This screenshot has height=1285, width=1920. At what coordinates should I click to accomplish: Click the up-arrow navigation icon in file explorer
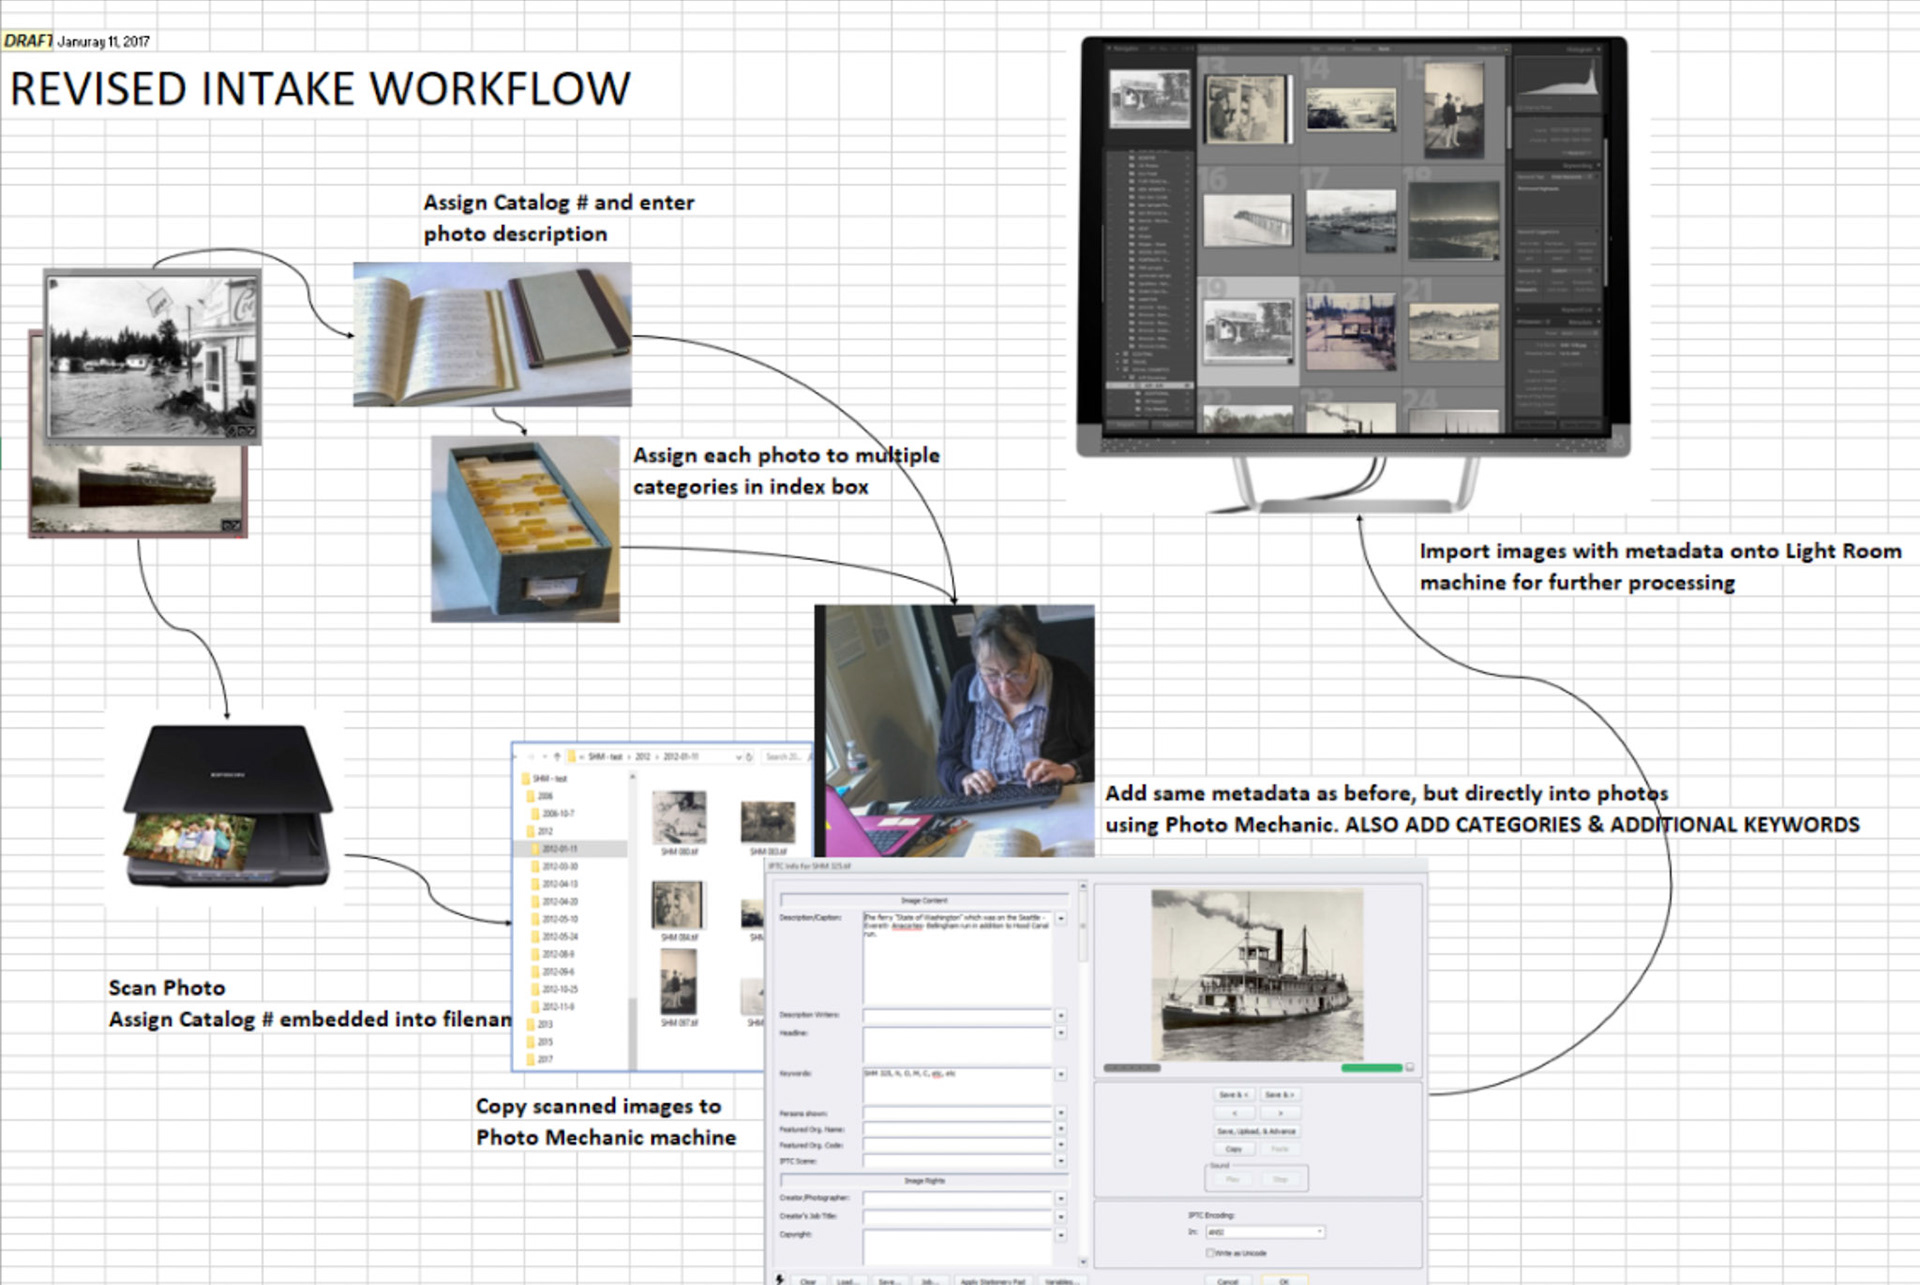[x=557, y=757]
